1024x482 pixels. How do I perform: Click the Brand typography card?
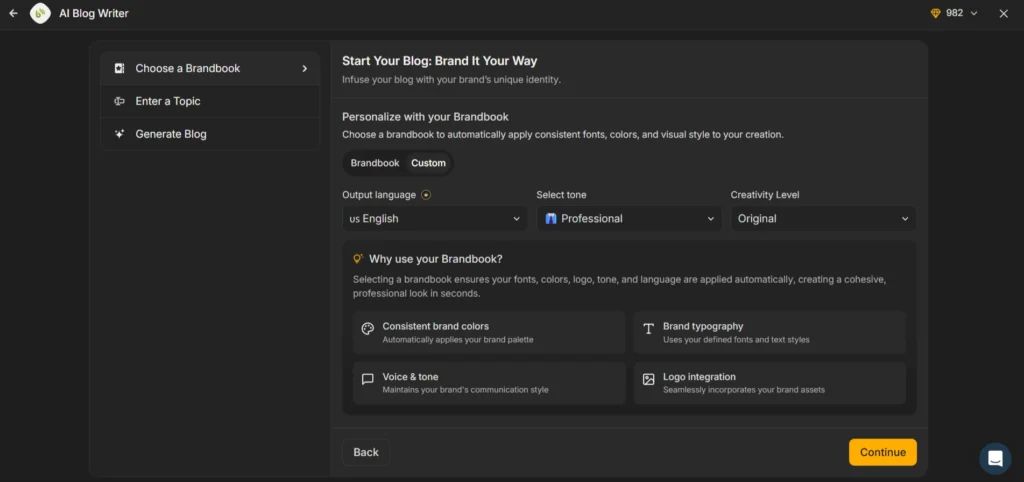(x=770, y=332)
